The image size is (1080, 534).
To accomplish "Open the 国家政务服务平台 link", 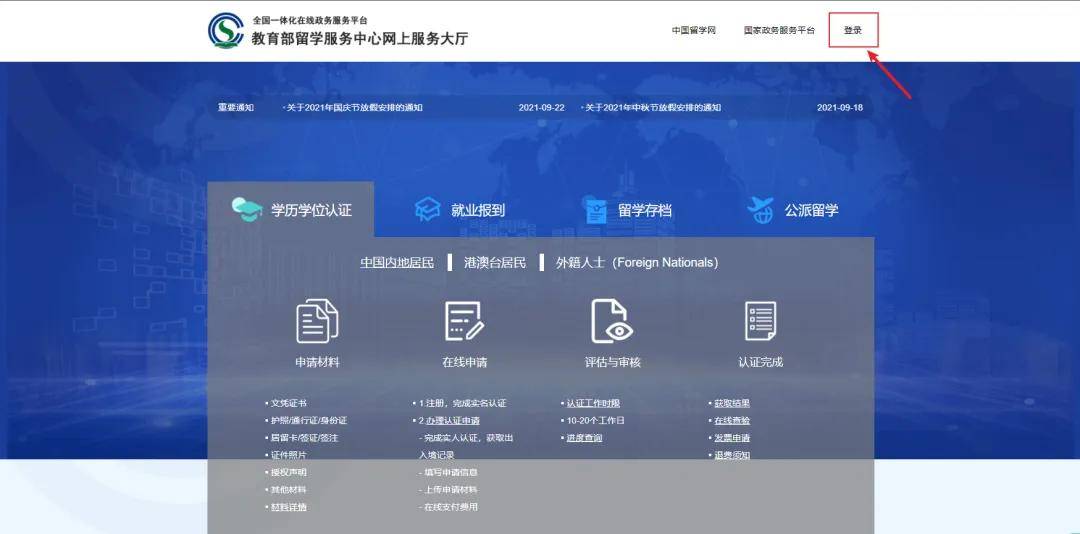I will click(779, 30).
